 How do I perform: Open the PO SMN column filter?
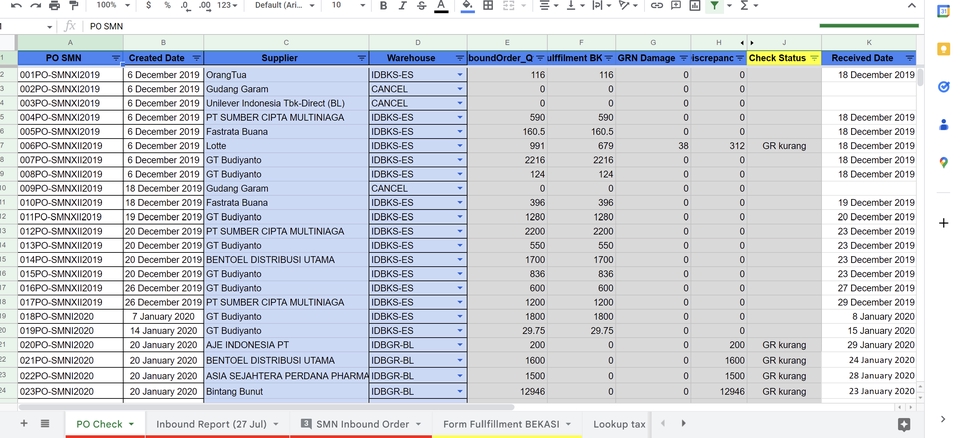click(x=116, y=58)
